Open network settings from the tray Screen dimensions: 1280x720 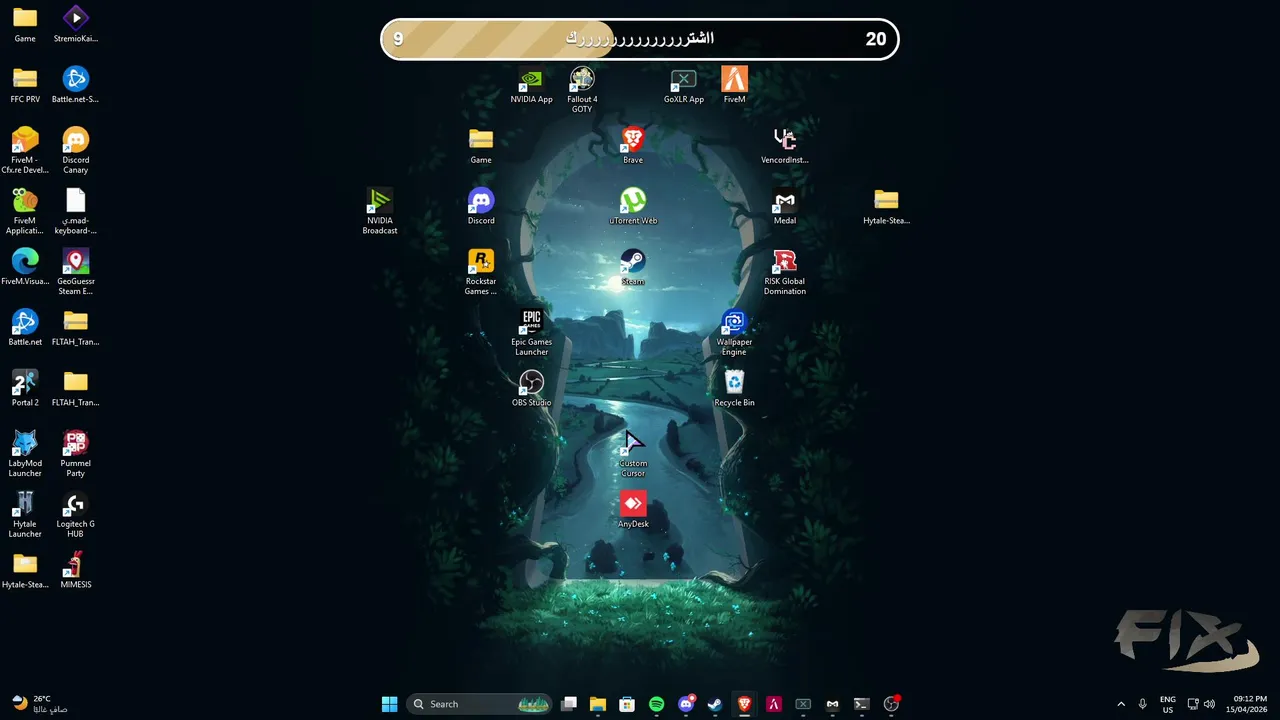click(x=1193, y=704)
